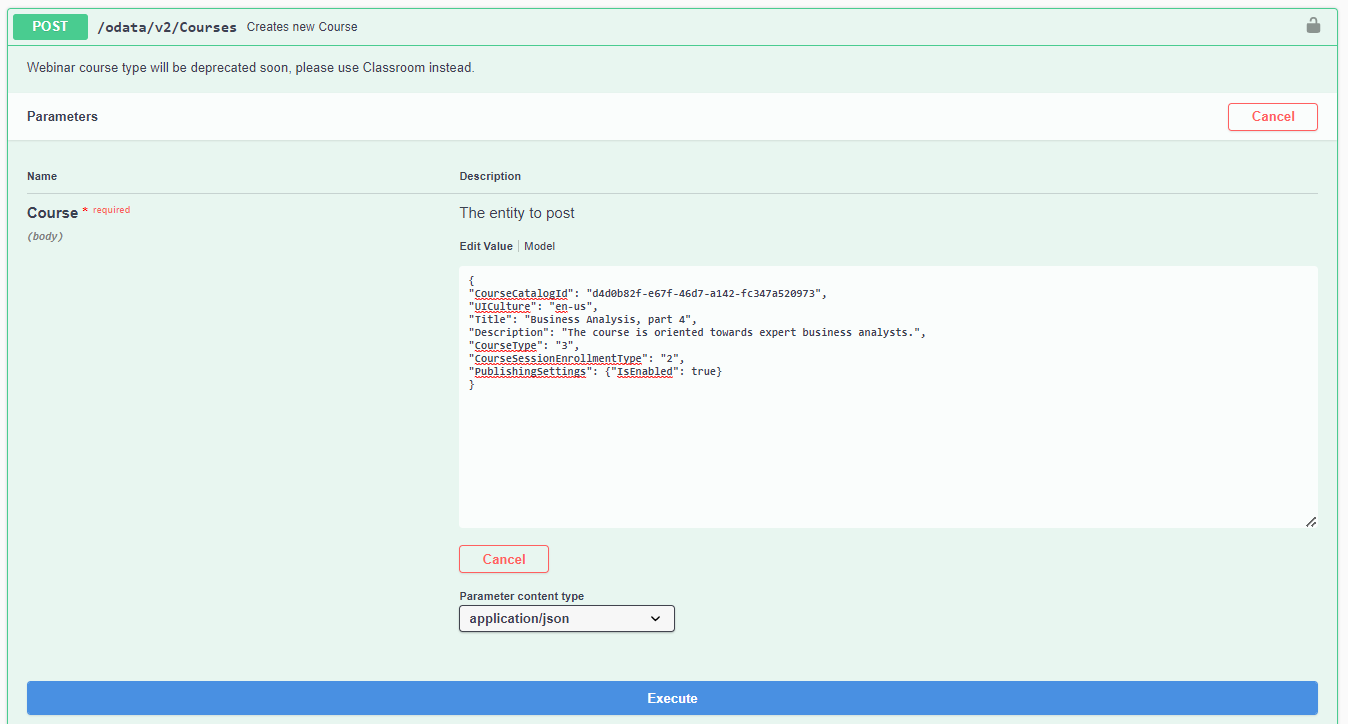Click the Course parameter name label
Viewport: 1348px width, 724px height.
click(x=52, y=213)
